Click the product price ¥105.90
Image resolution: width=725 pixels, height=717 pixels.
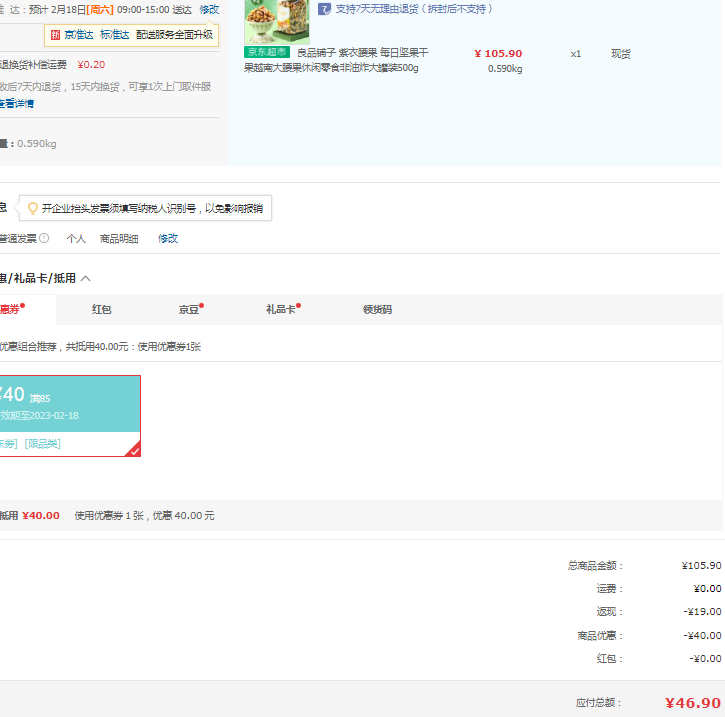click(x=498, y=54)
